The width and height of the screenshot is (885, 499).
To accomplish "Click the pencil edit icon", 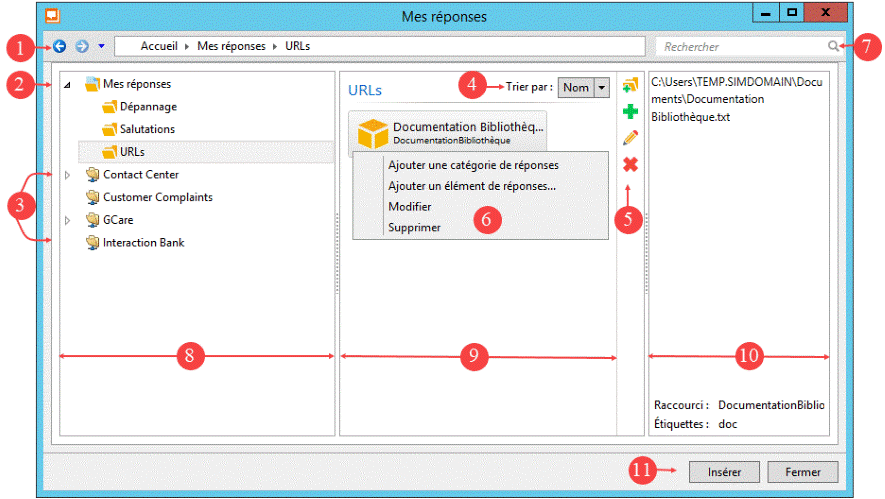I will [x=630, y=138].
